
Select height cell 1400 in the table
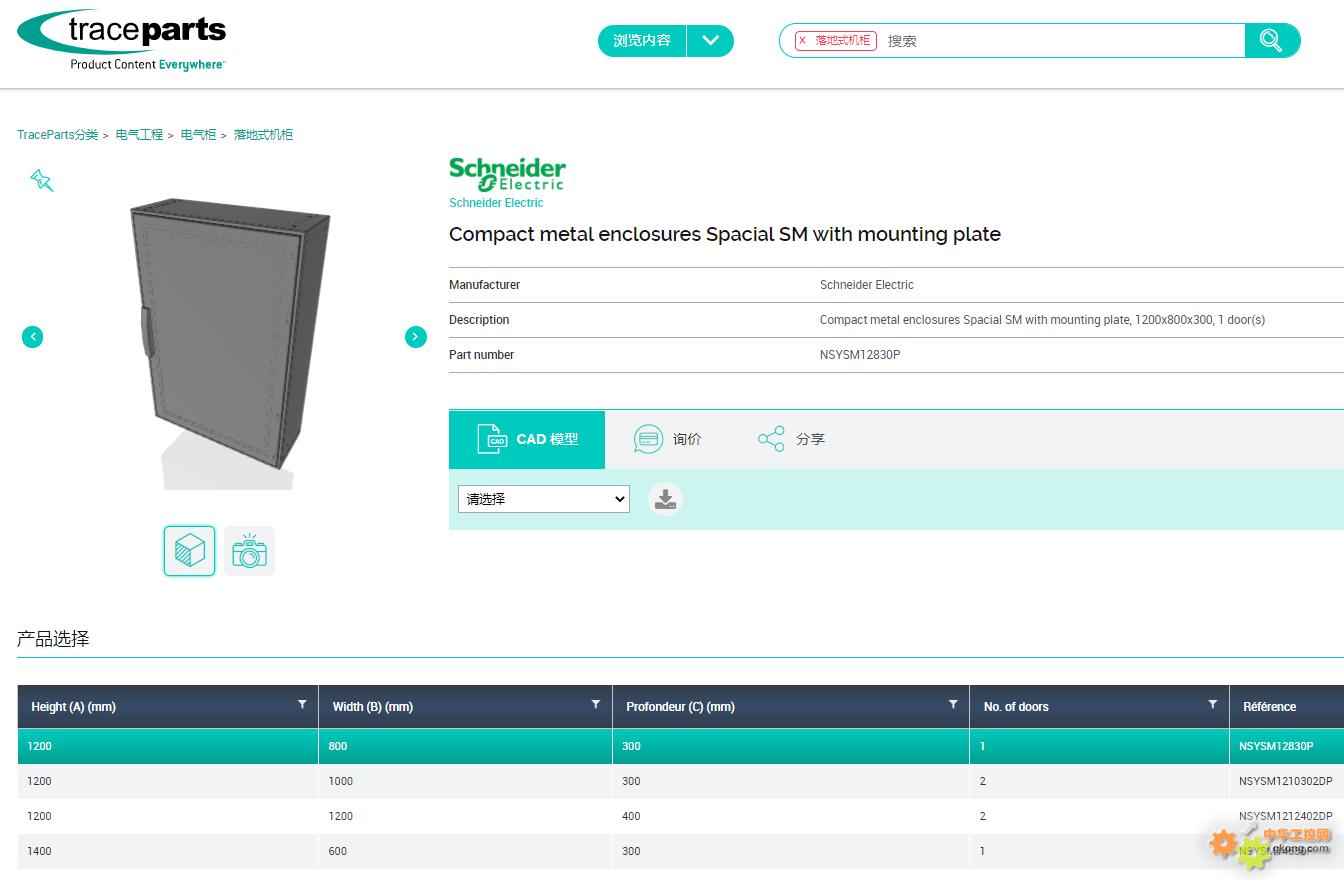coord(168,851)
